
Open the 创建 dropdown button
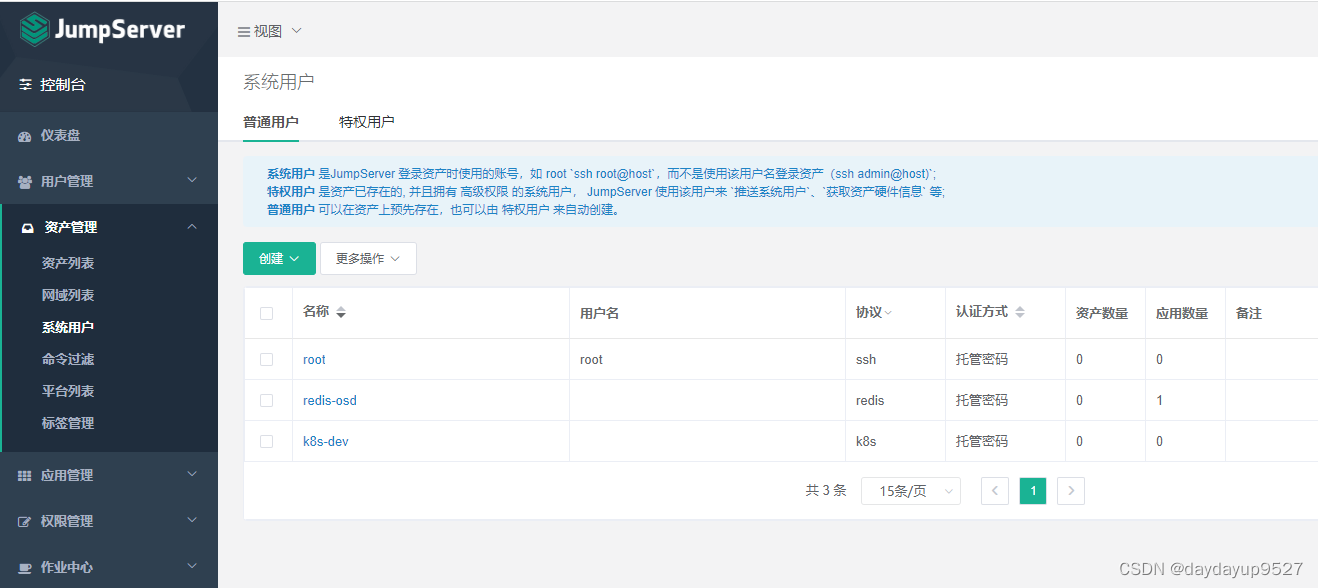coord(279,258)
